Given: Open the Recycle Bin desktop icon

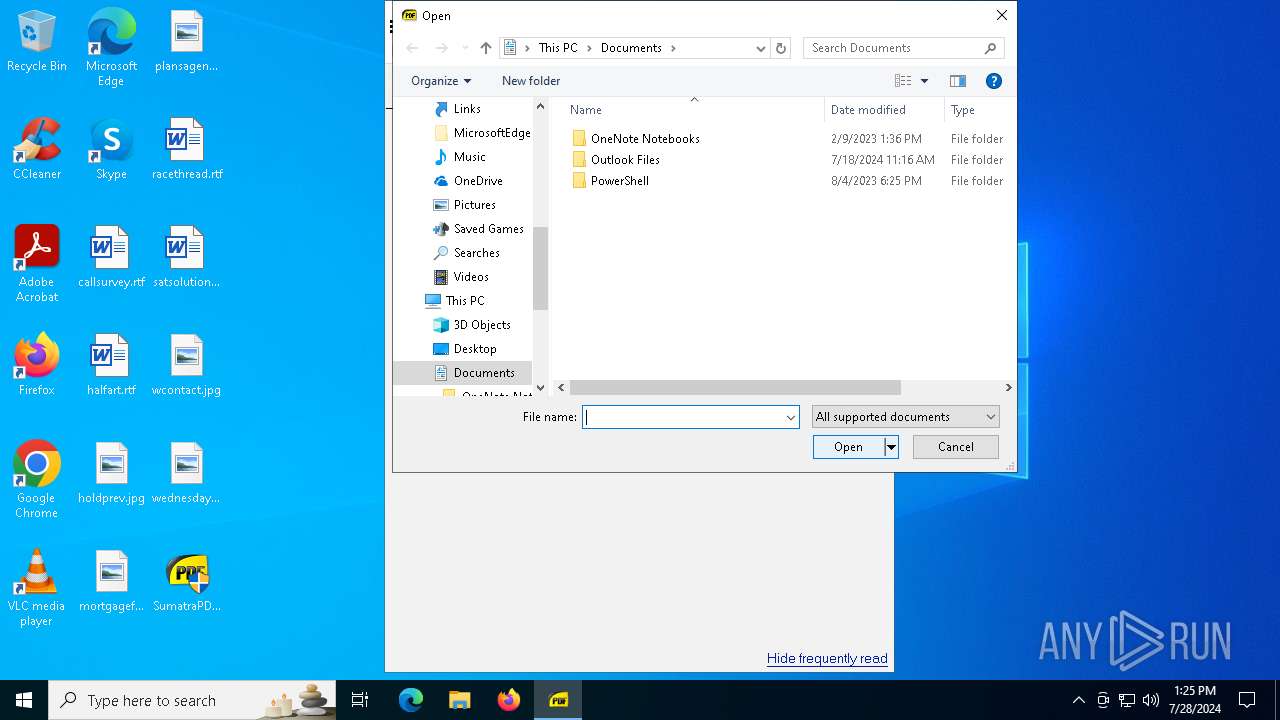Looking at the screenshot, I should pyautogui.click(x=37, y=42).
